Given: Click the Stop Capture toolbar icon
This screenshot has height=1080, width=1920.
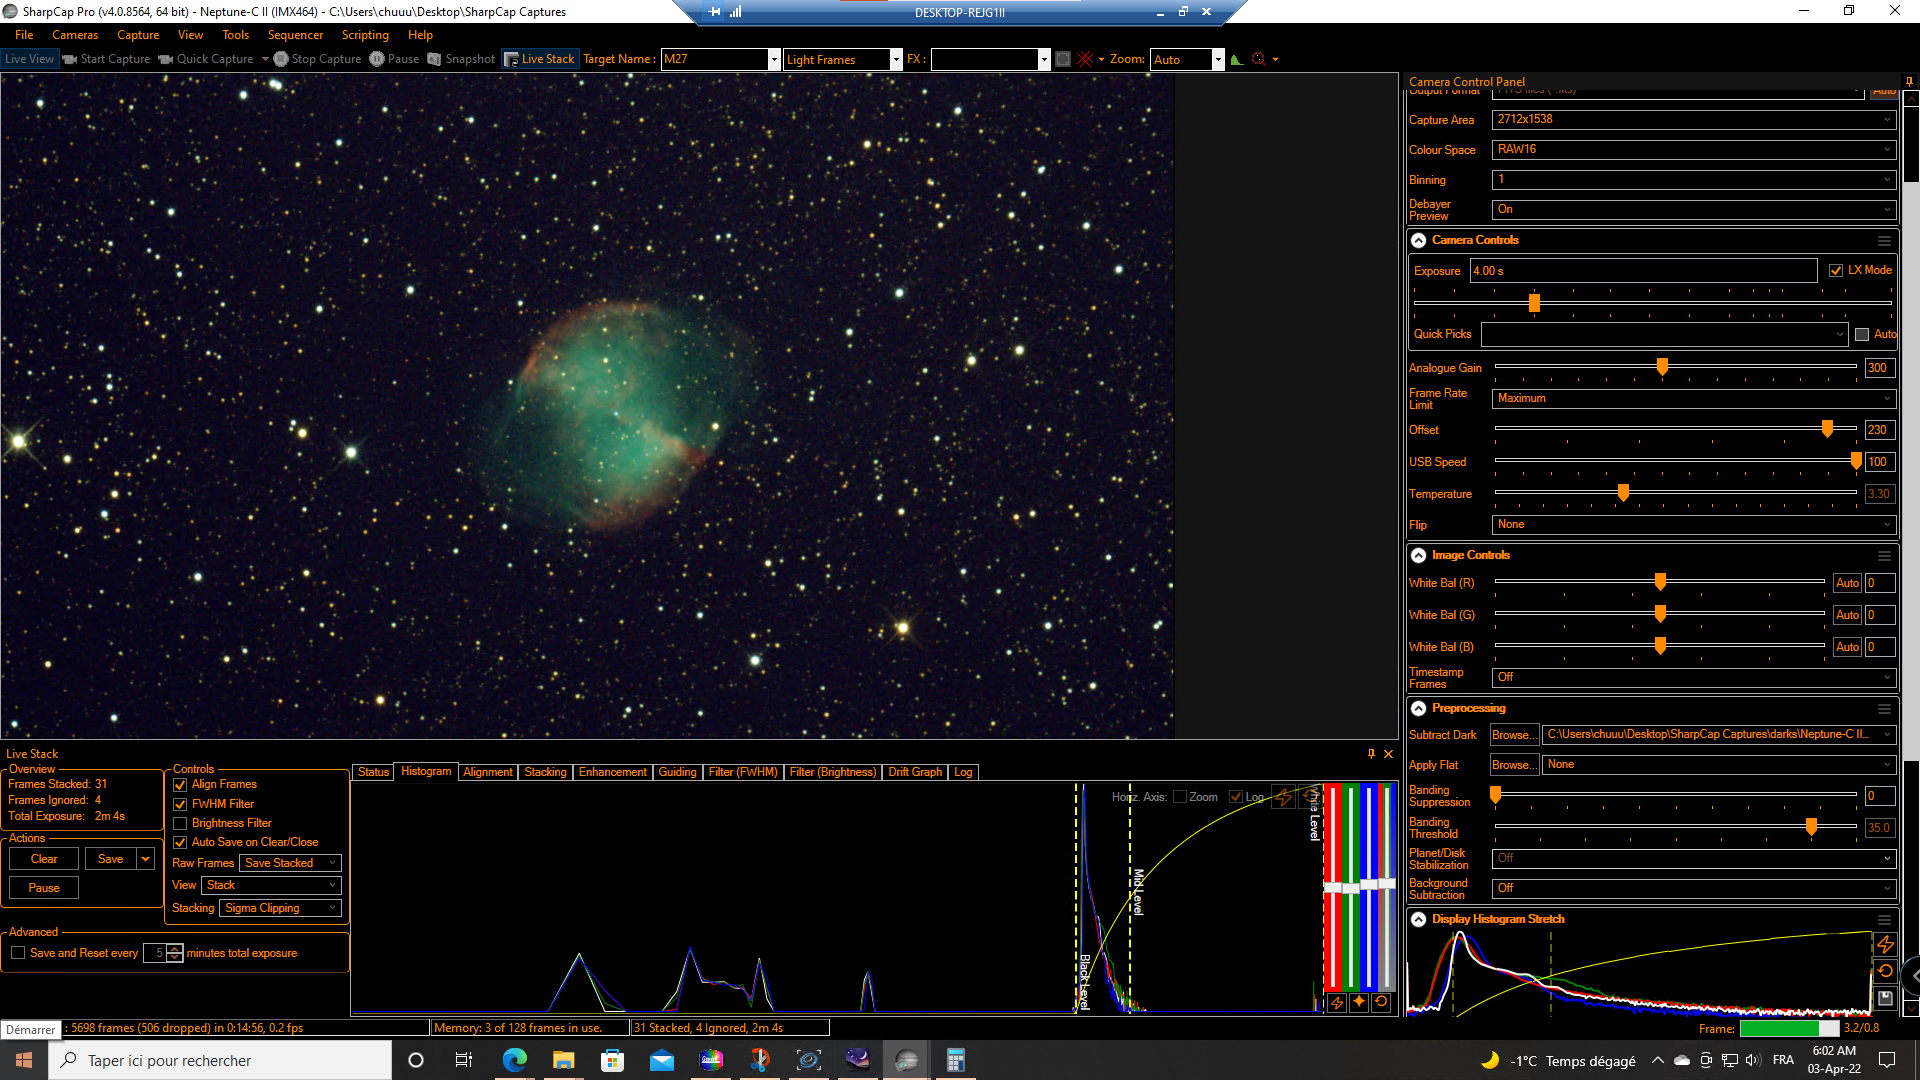Looking at the screenshot, I should pyautogui.click(x=281, y=59).
